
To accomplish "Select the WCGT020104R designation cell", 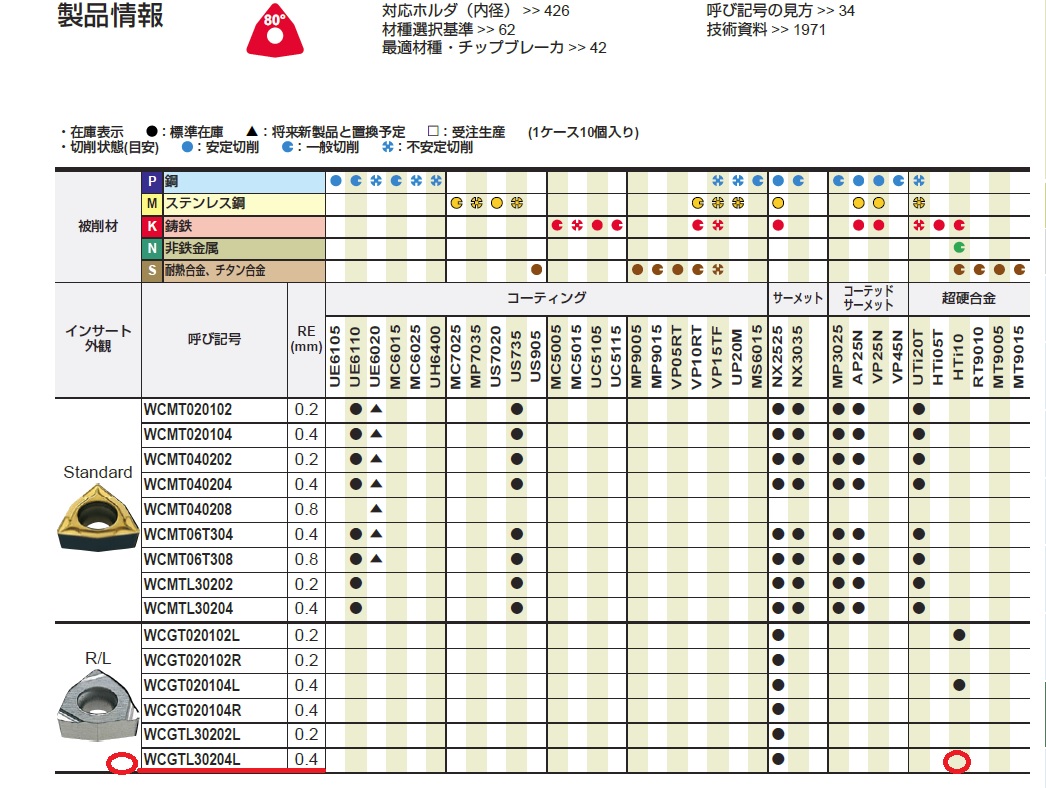I will (x=214, y=711).
